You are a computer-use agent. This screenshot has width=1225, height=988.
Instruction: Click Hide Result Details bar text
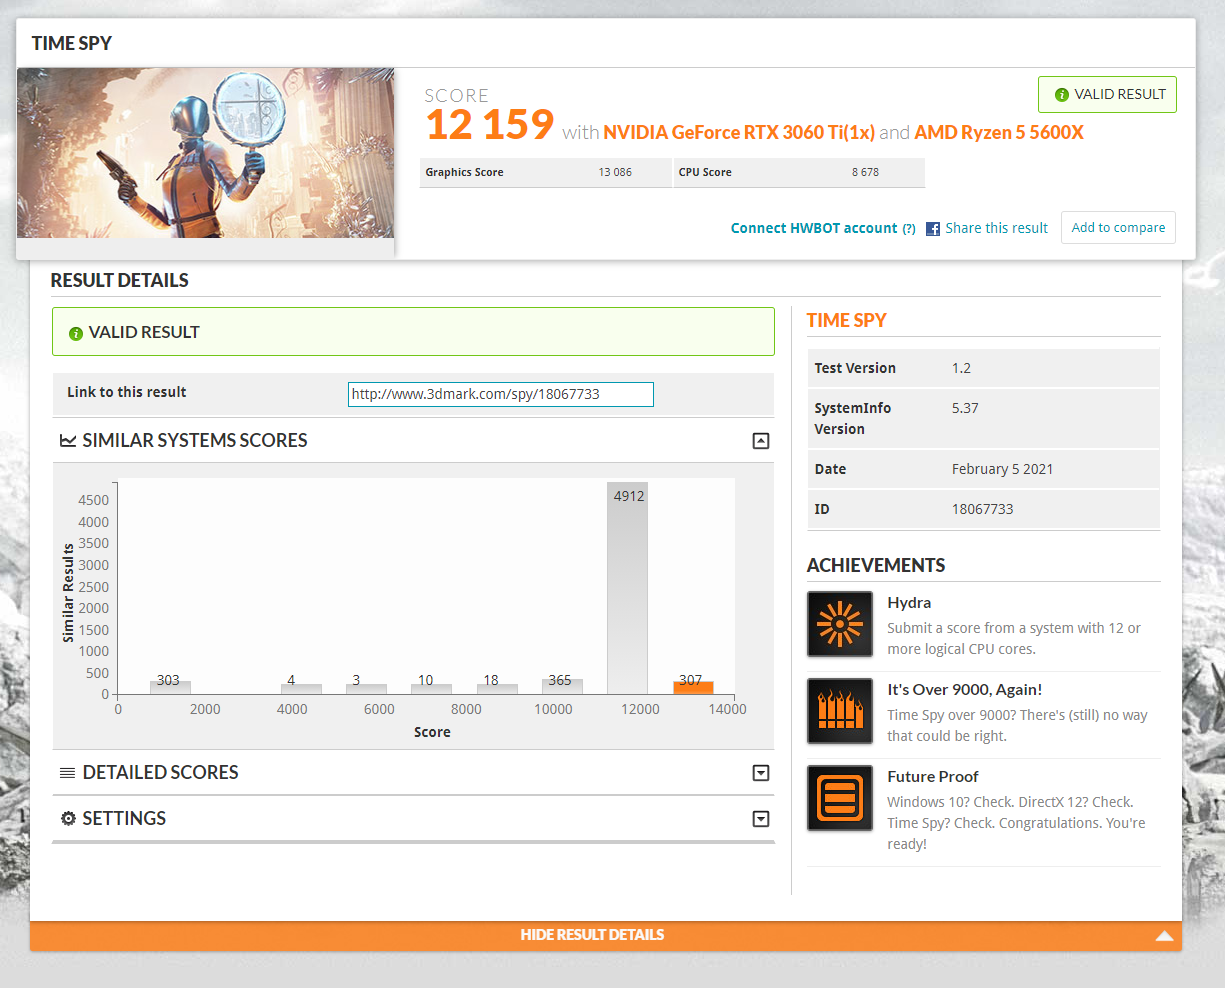[x=592, y=935]
